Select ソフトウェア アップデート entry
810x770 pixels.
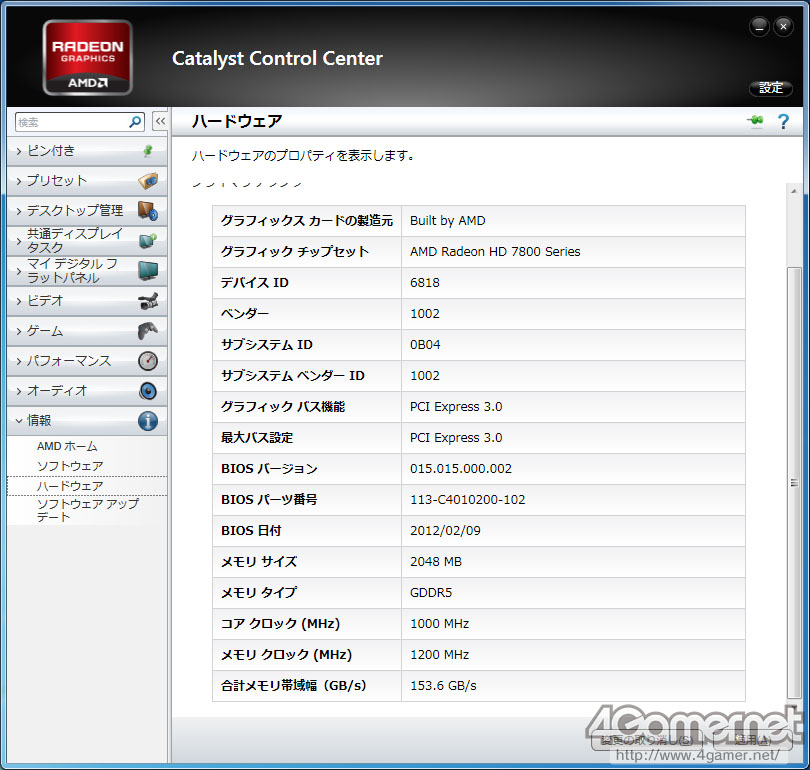coord(87,510)
